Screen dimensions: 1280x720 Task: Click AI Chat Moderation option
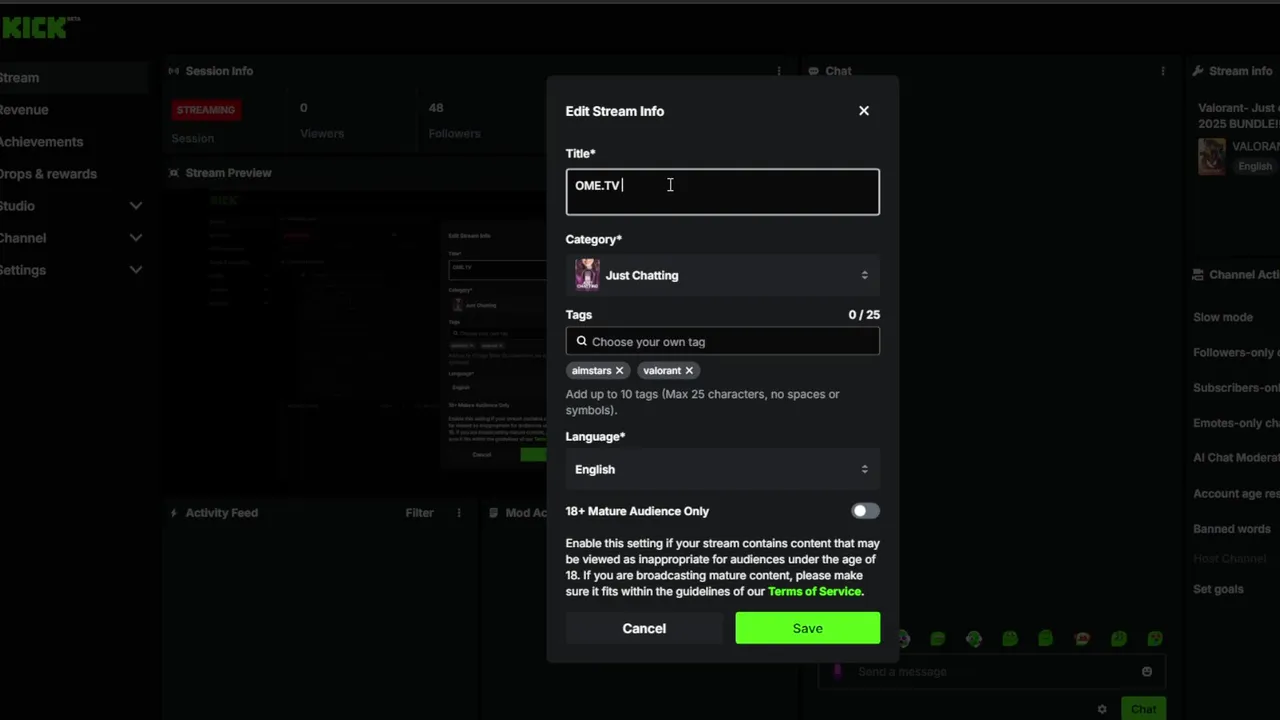[1236, 458]
